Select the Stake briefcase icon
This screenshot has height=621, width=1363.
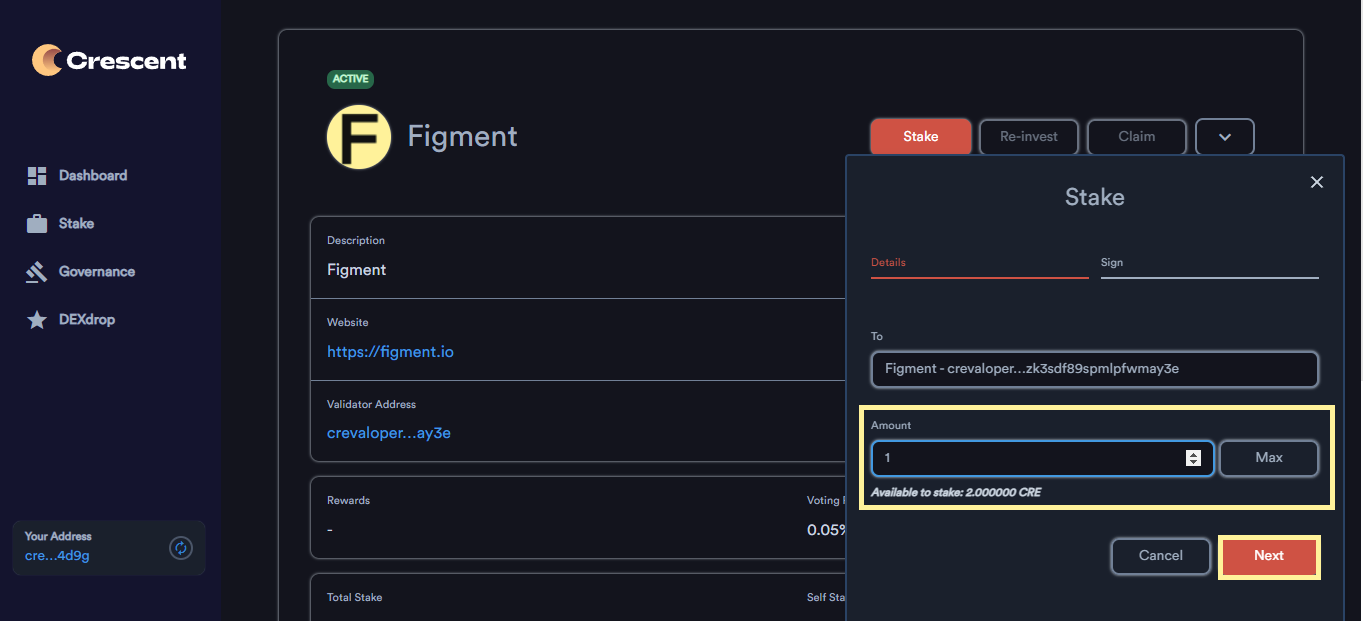(37, 224)
